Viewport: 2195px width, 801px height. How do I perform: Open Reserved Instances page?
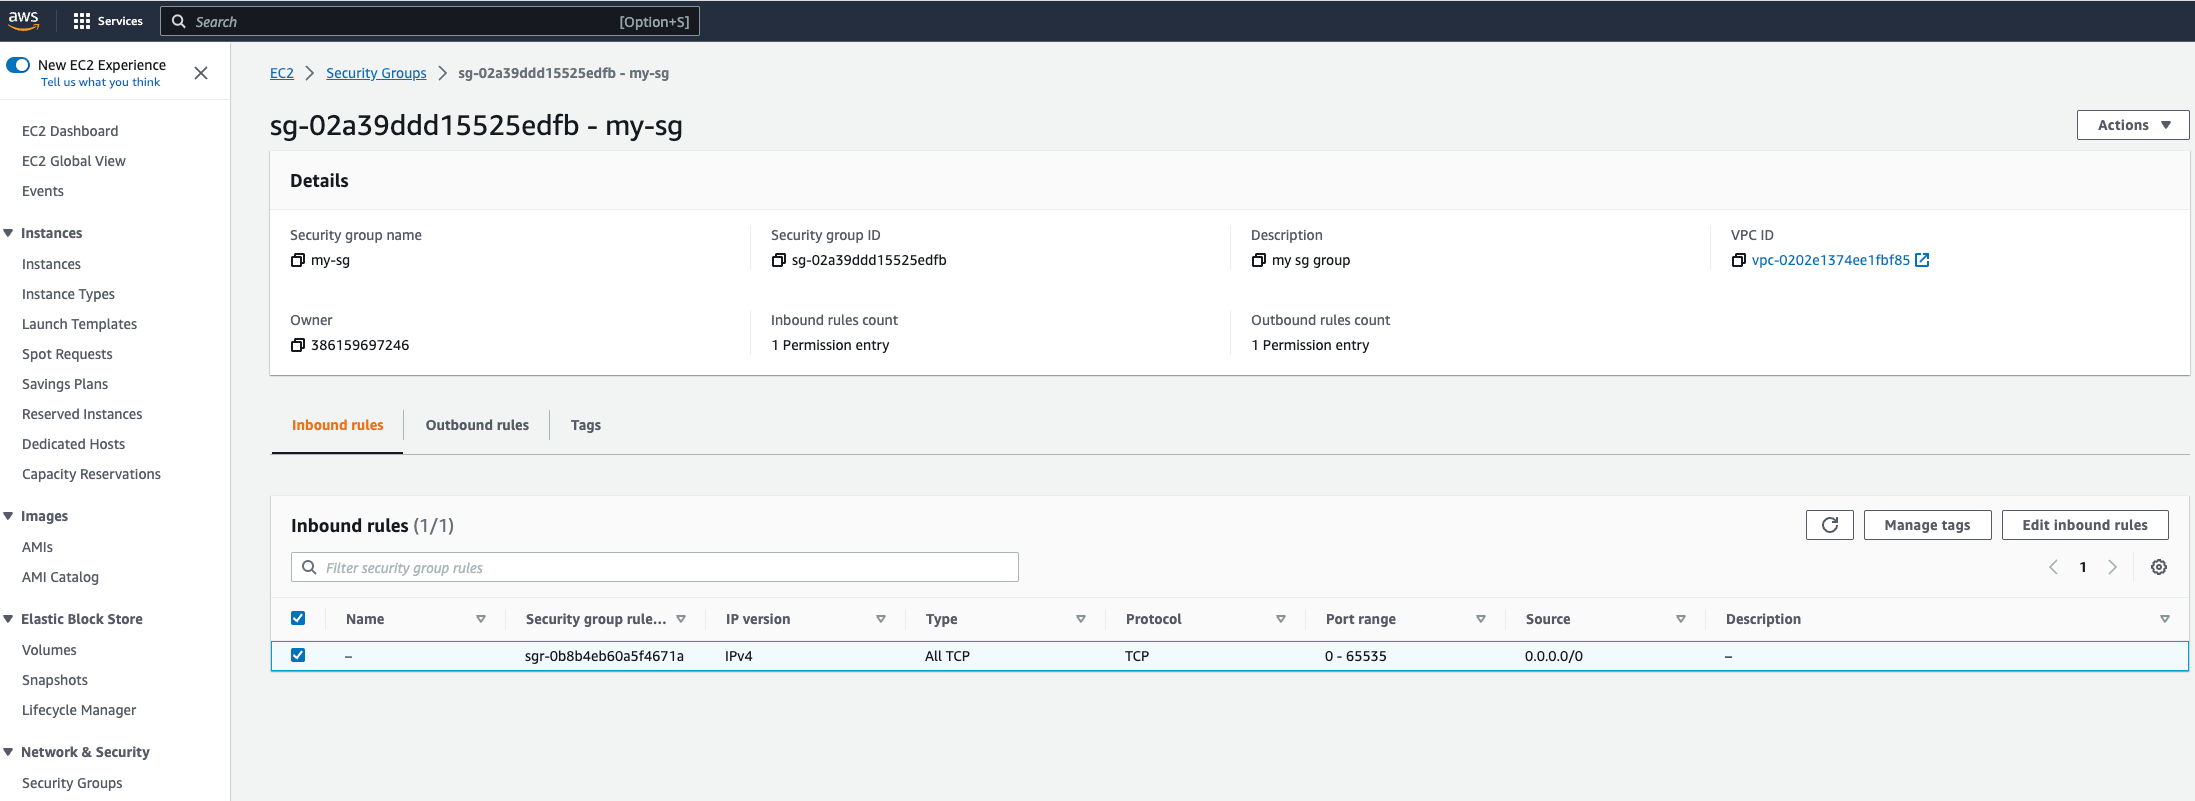[x=82, y=414]
